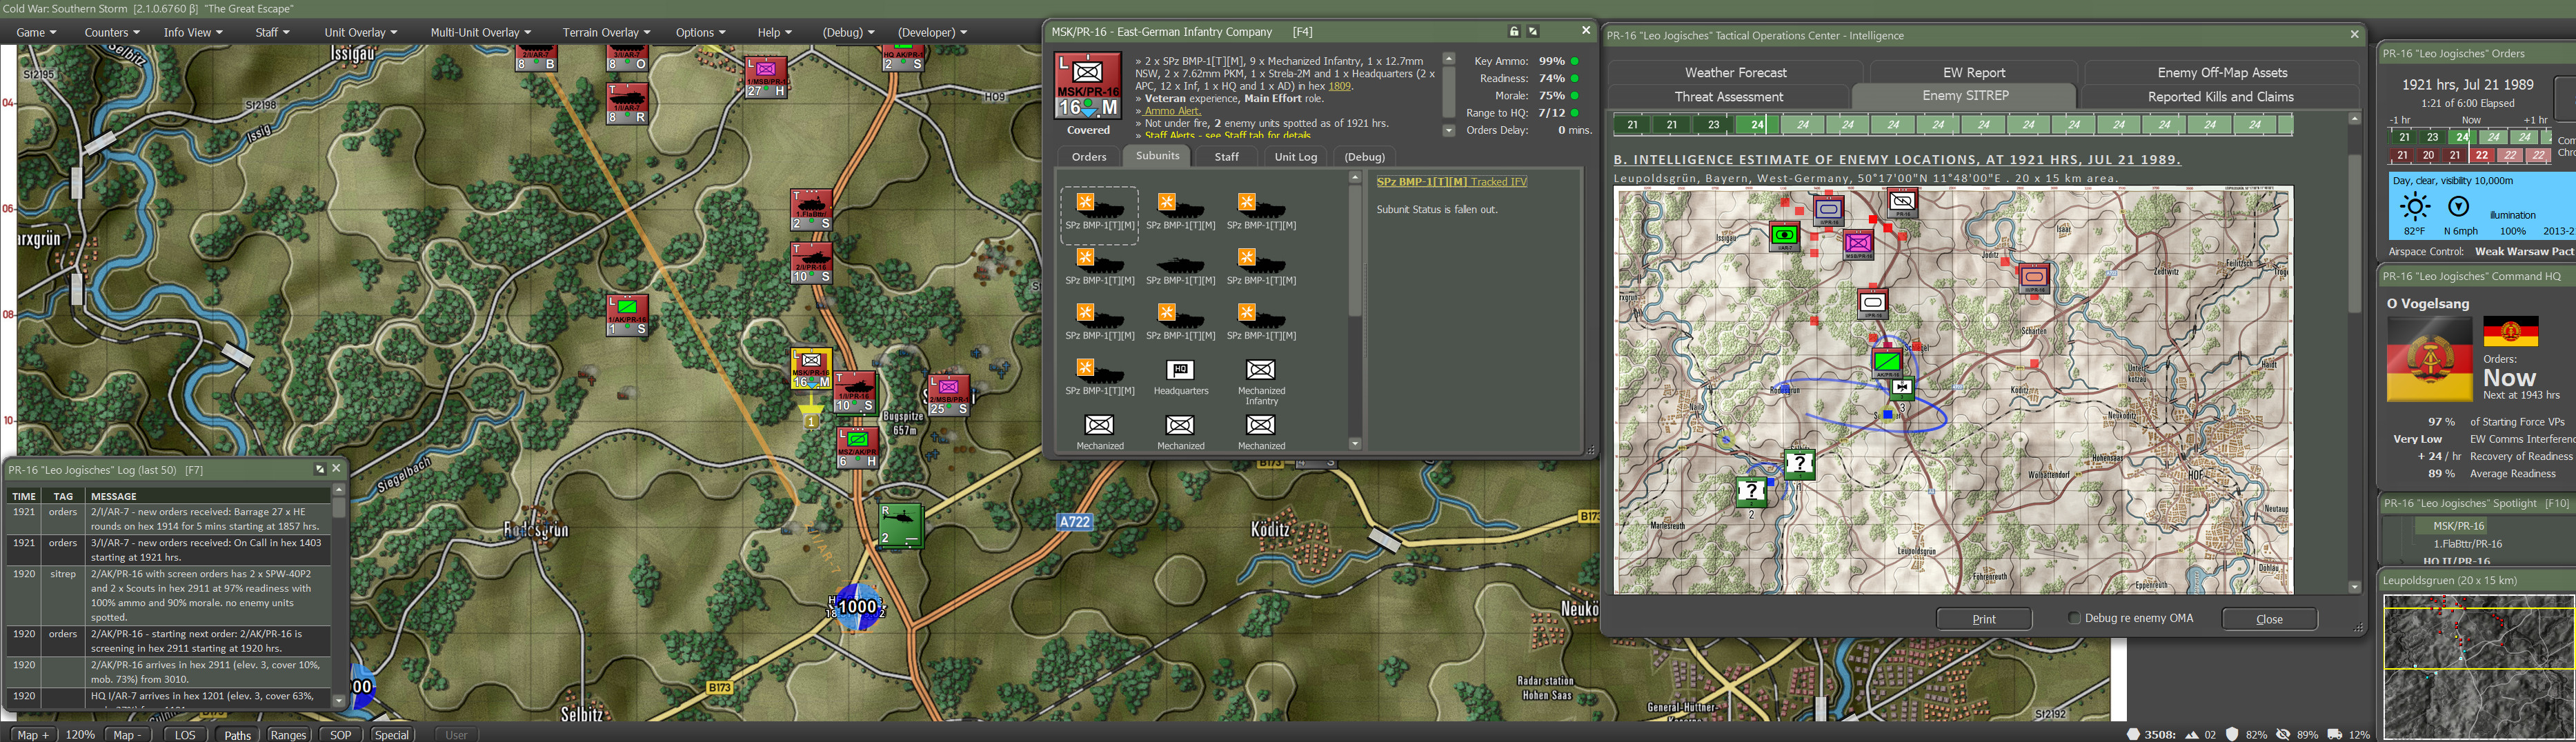Open the Terrain Overlay dropdown
This screenshot has width=2576, height=742.
(x=606, y=32)
